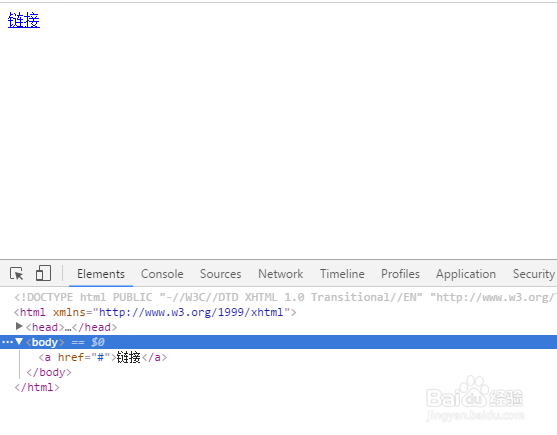This screenshot has height=435, width=557.
Task: Toggle the device toolbar icon
Action: click(x=43, y=273)
